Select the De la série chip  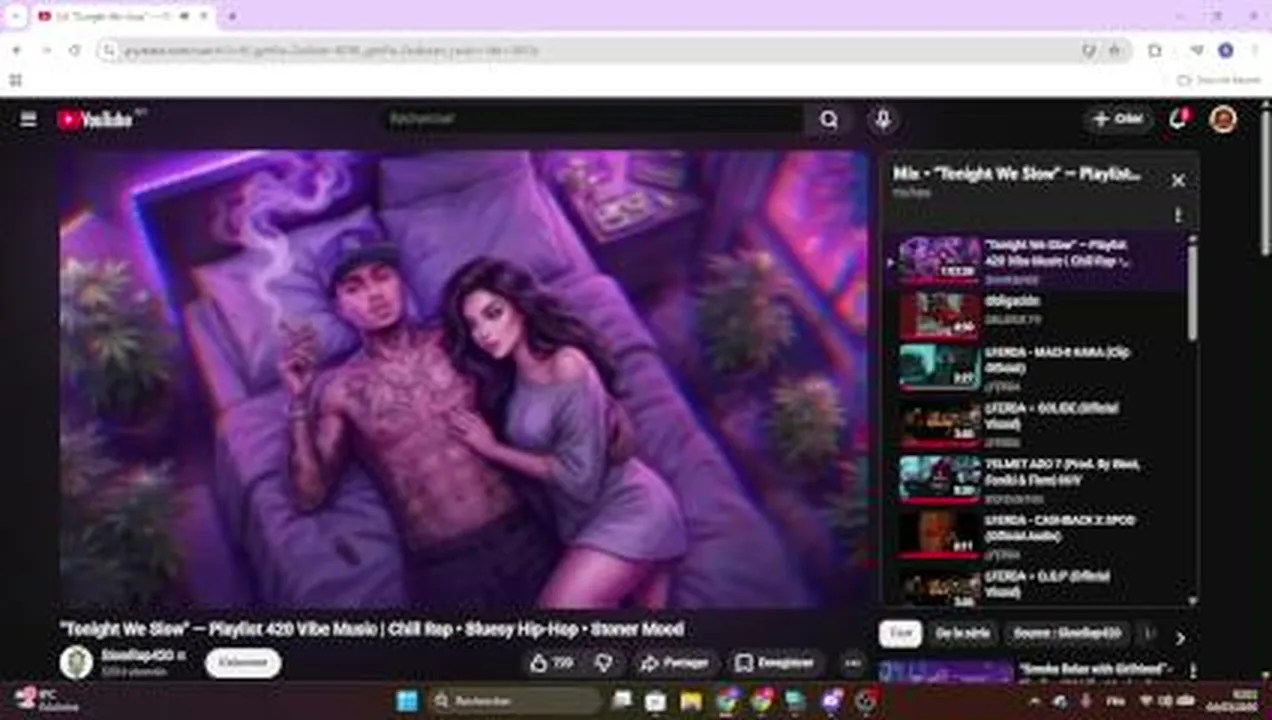point(962,634)
